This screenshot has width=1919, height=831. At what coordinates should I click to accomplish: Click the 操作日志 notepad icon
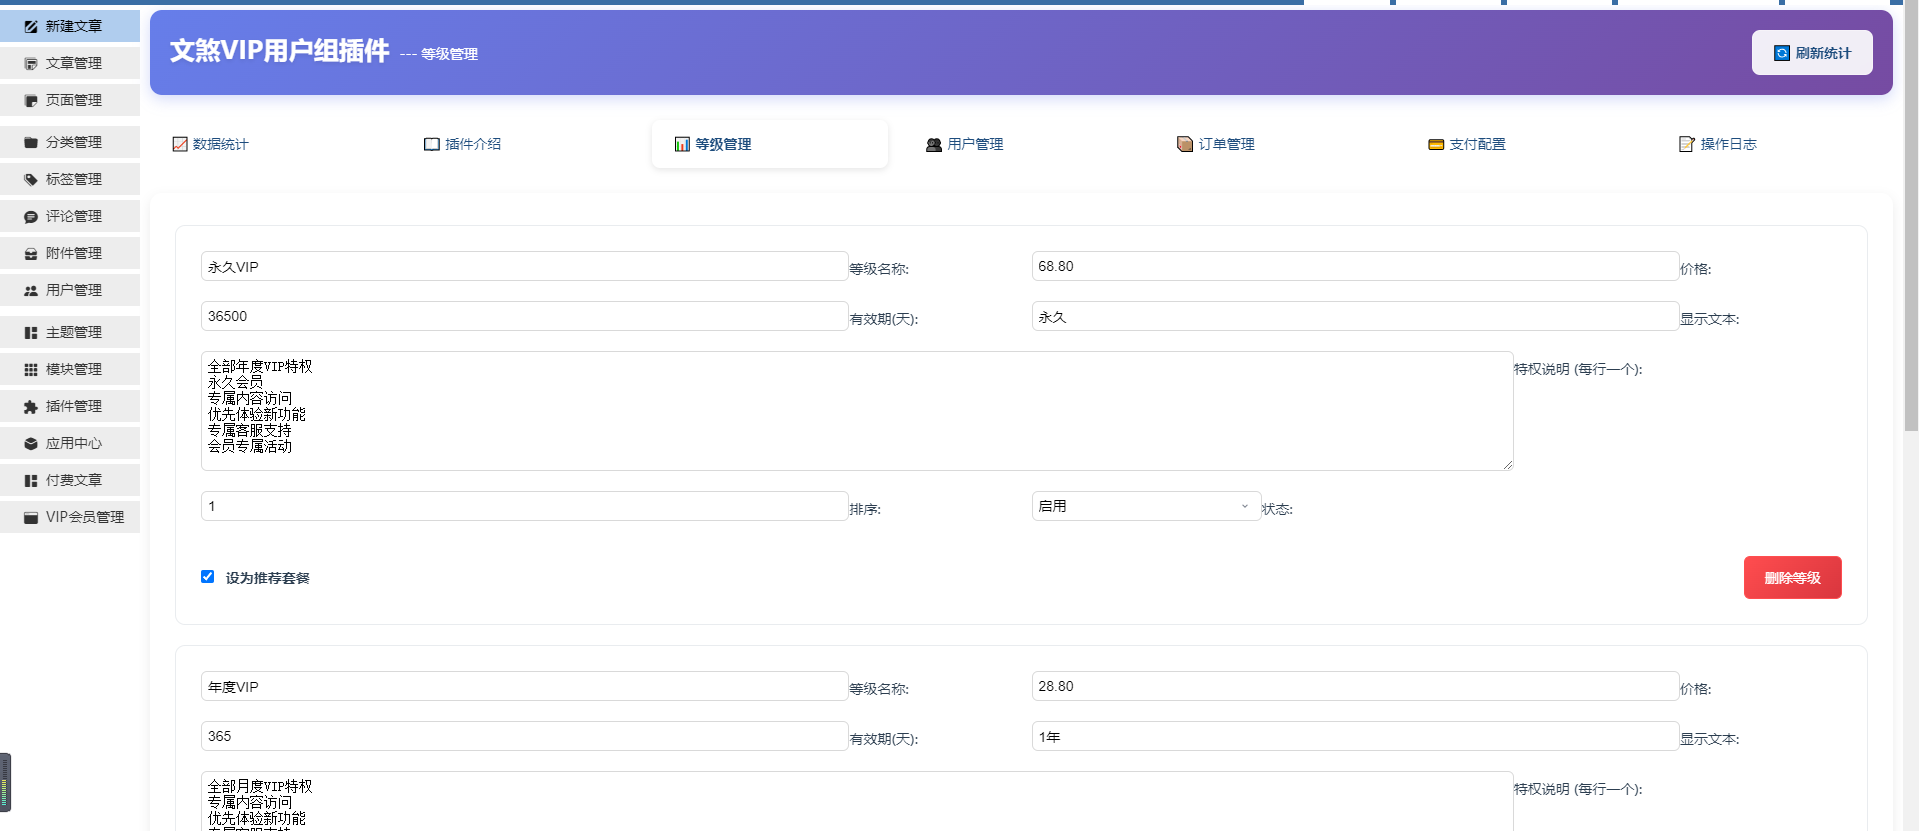click(1686, 144)
